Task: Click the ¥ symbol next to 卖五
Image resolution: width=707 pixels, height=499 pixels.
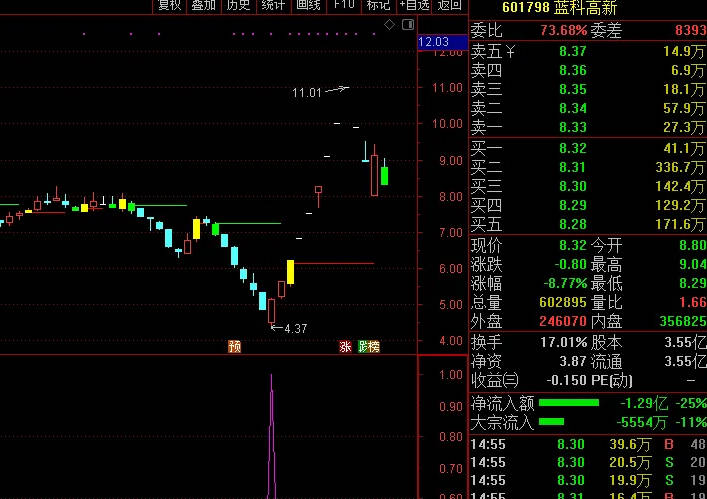Action: pos(510,51)
